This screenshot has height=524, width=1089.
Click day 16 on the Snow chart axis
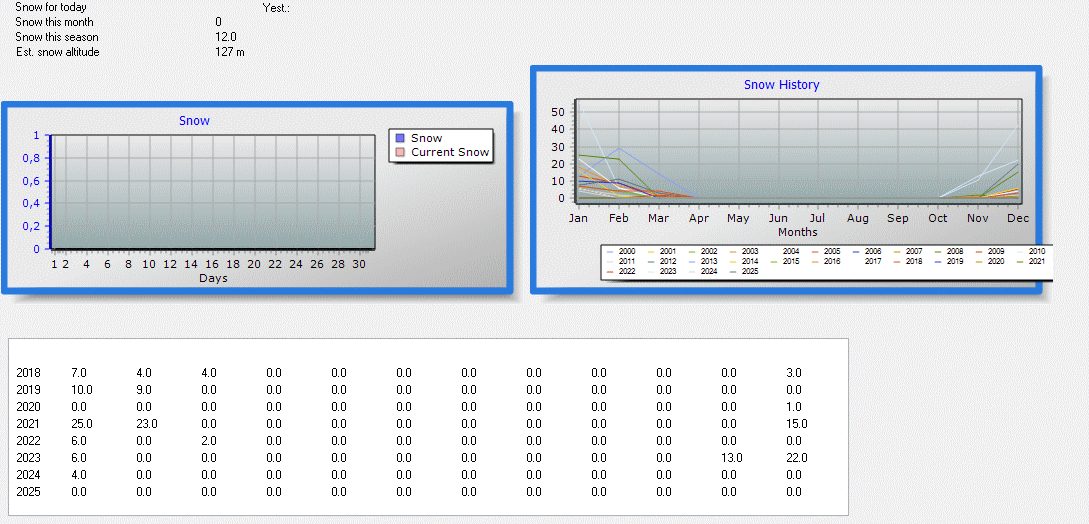(212, 264)
